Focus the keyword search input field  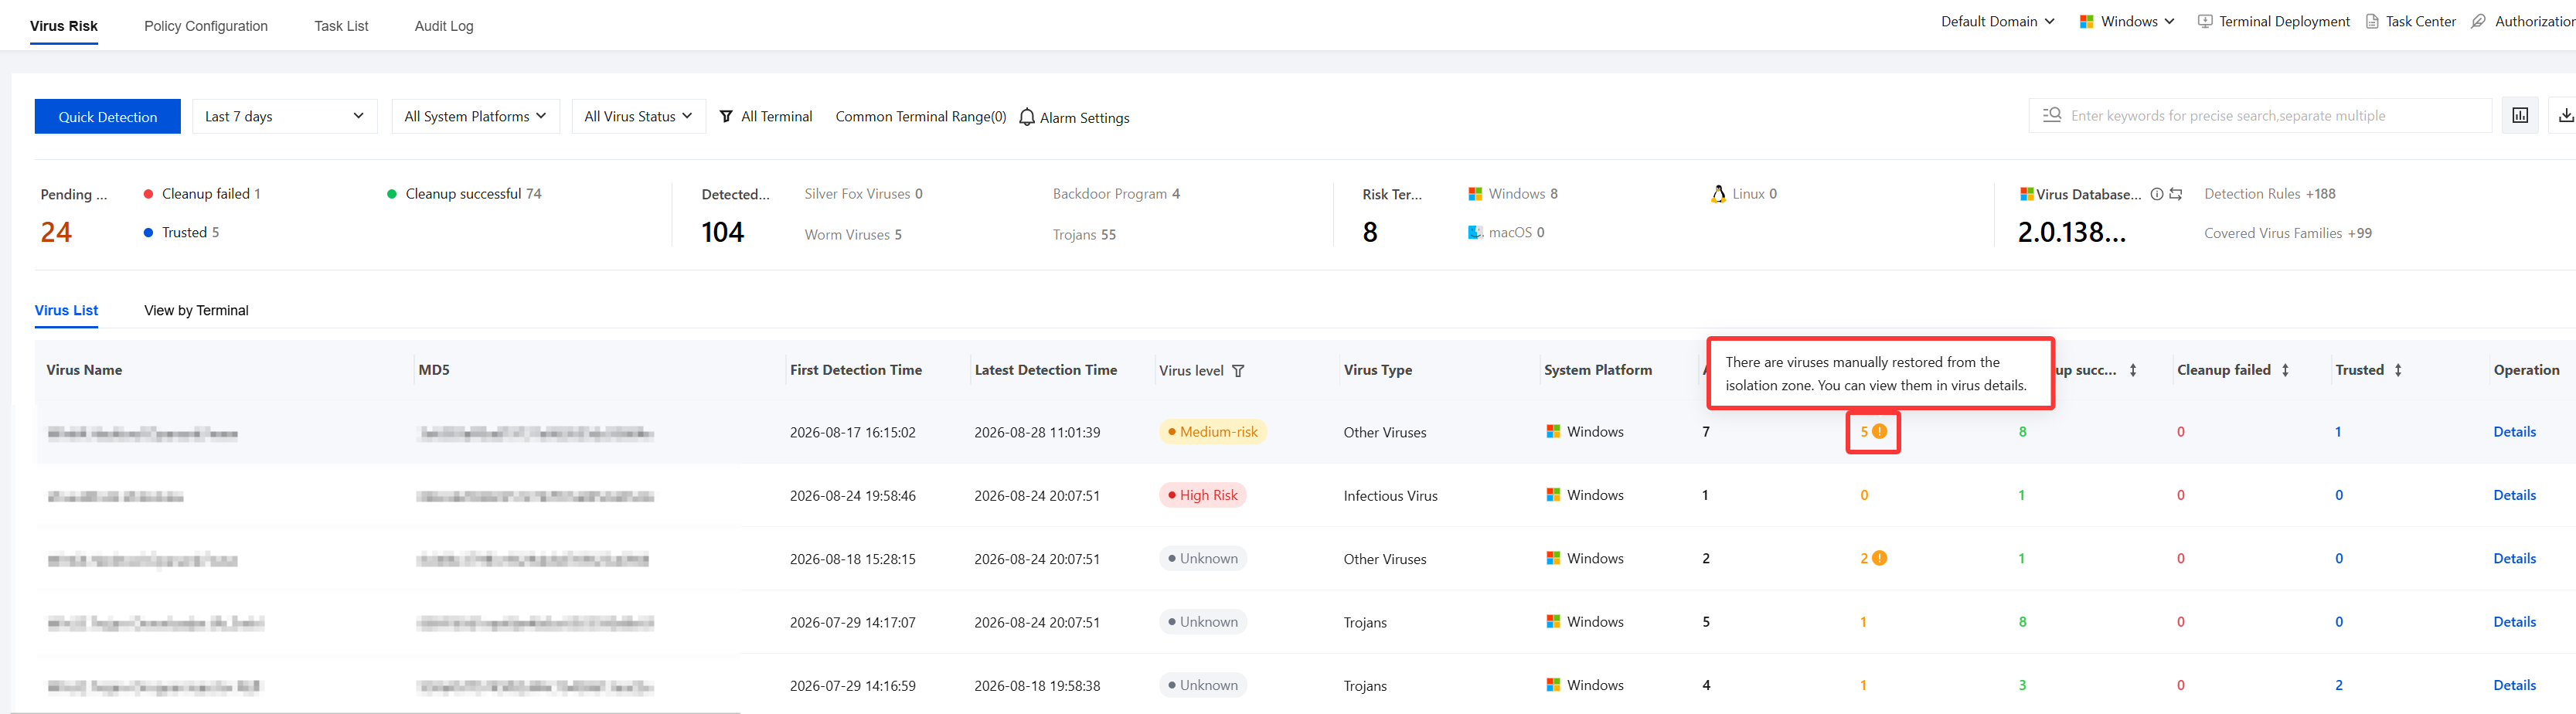tap(2260, 116)
